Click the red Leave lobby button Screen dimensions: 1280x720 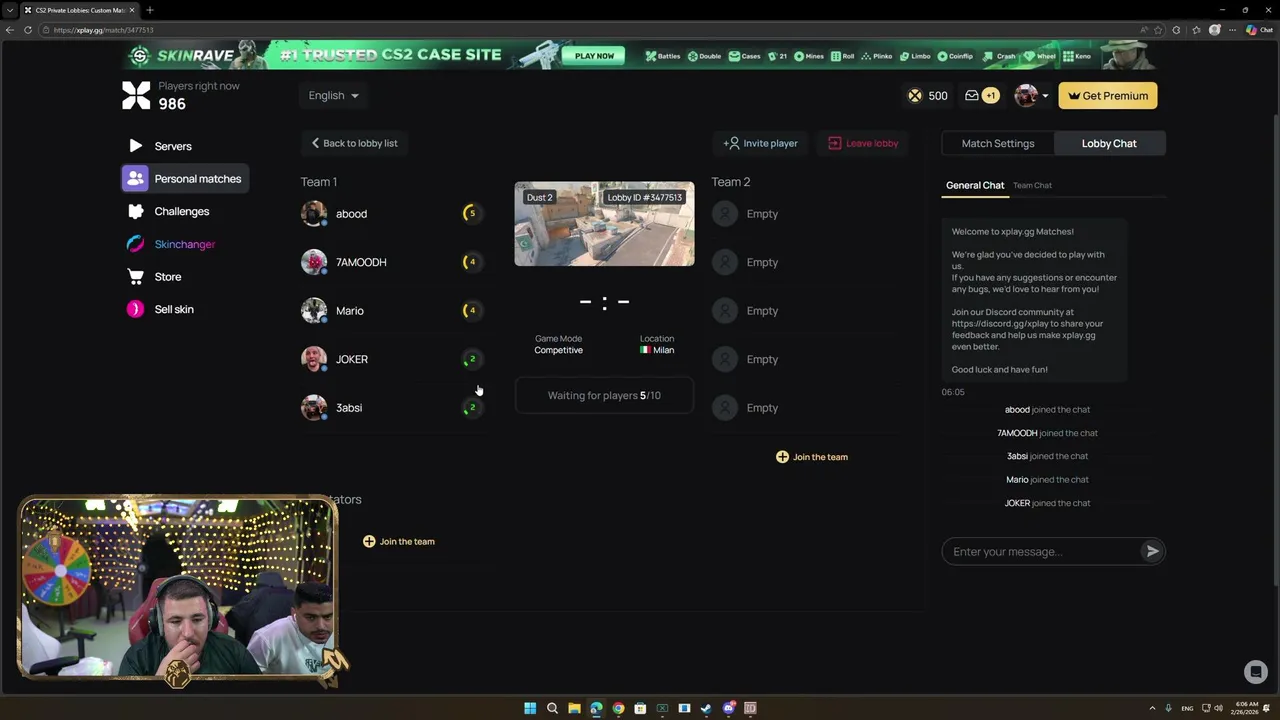[x=863, y=143]
